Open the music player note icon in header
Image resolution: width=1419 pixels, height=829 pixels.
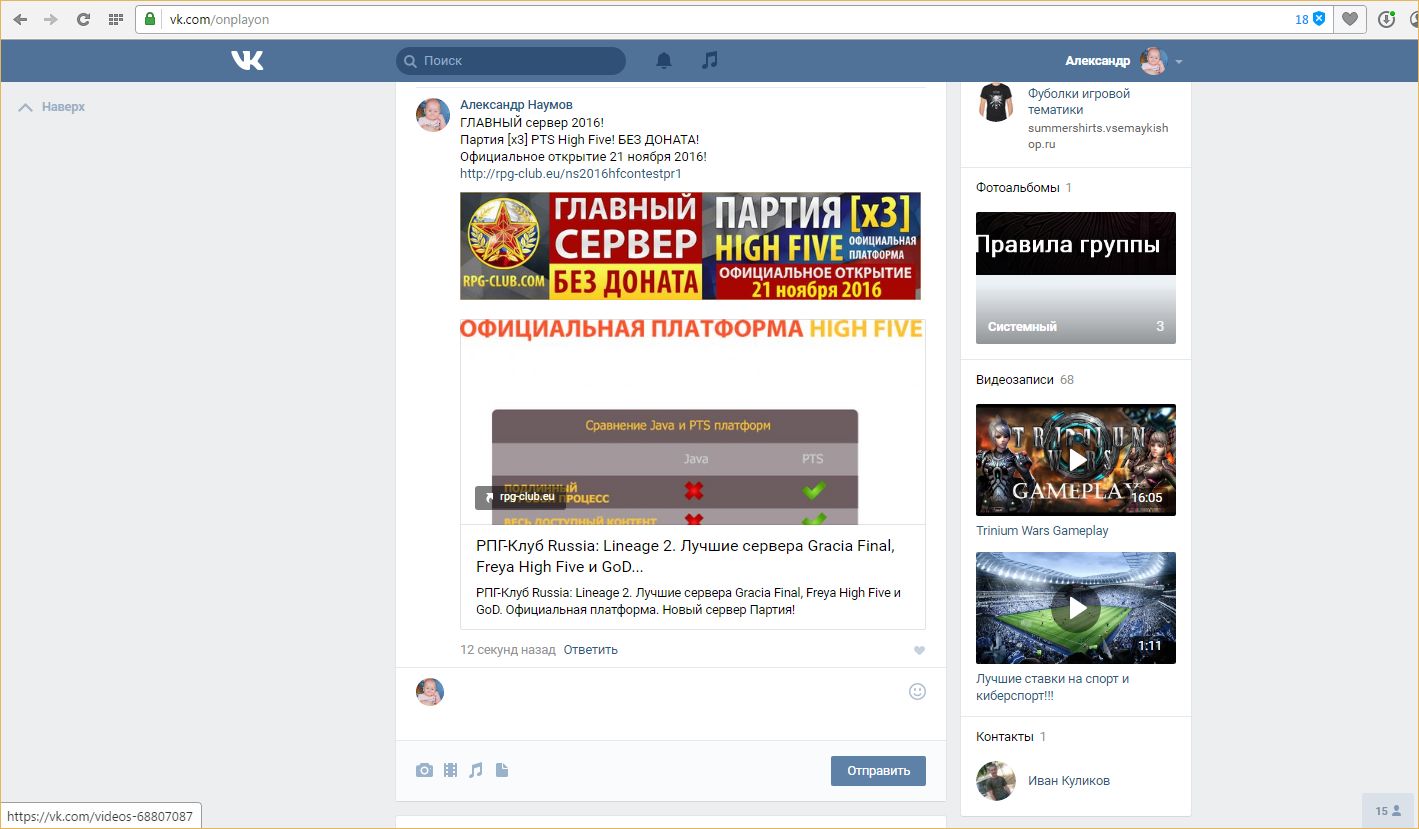click(x=710, y=61)
